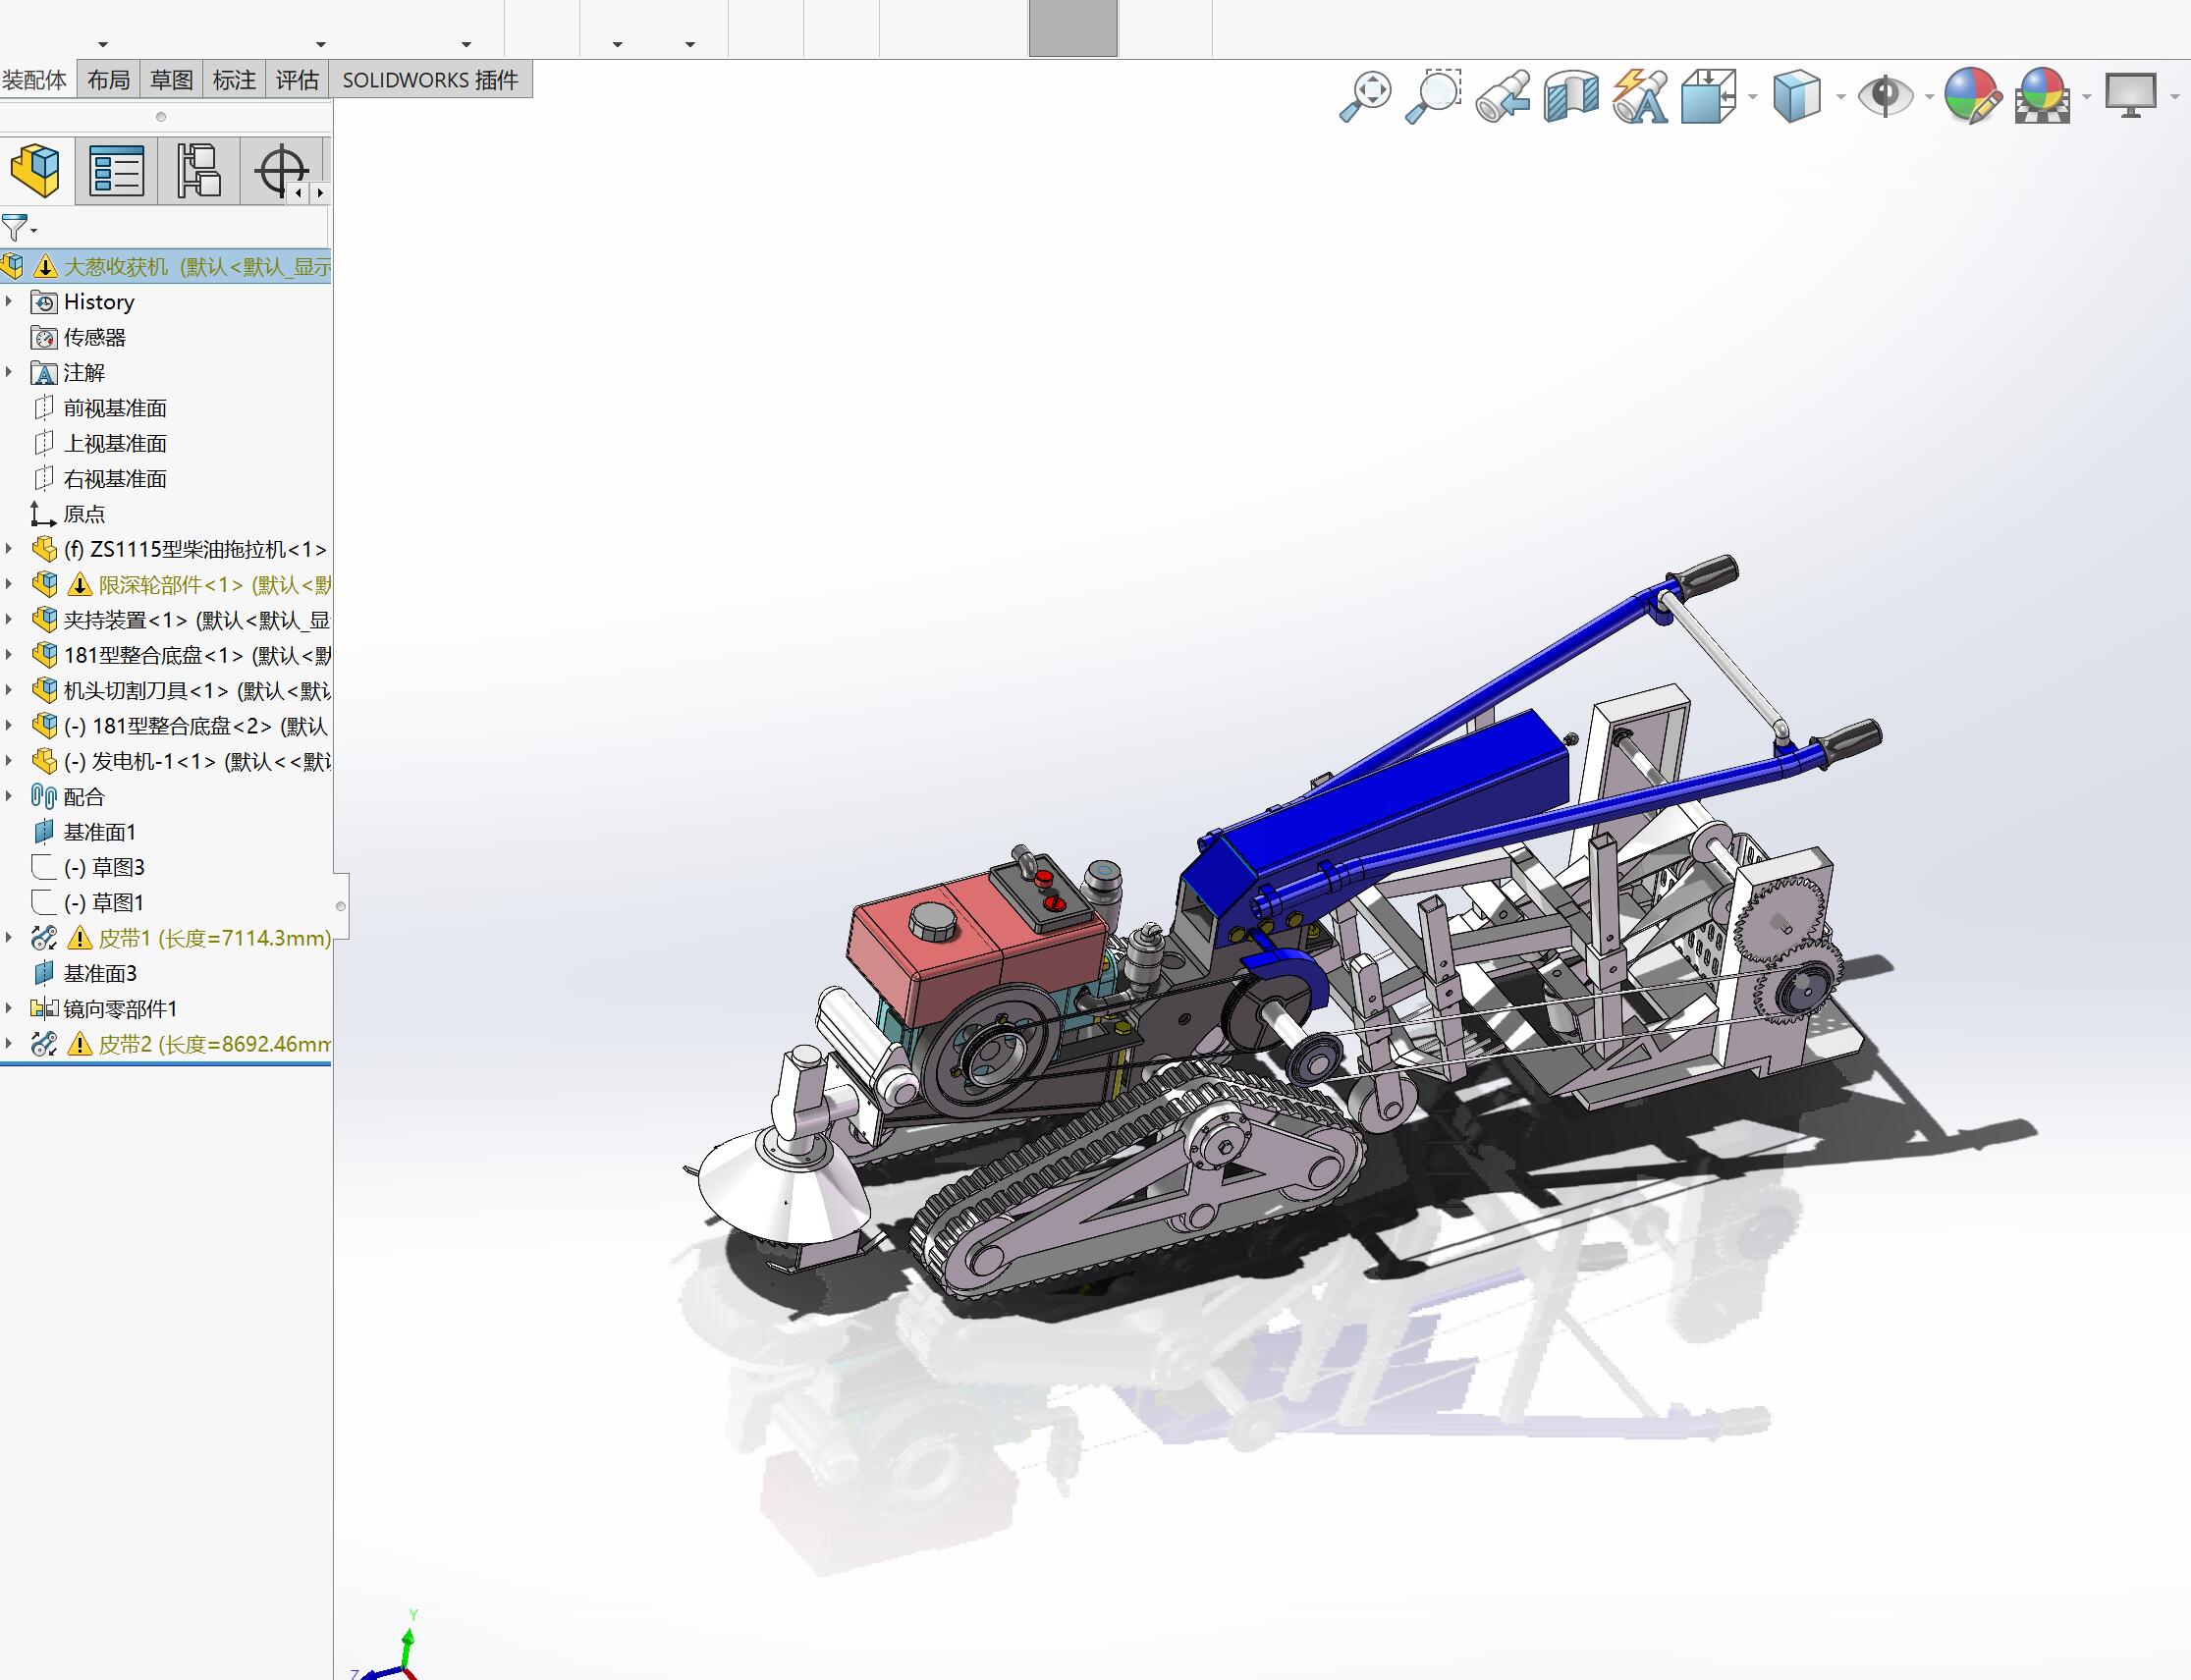Open the Hide/Show Items dropdown arrow
2191x1680 pixels.
point(1929,97)
